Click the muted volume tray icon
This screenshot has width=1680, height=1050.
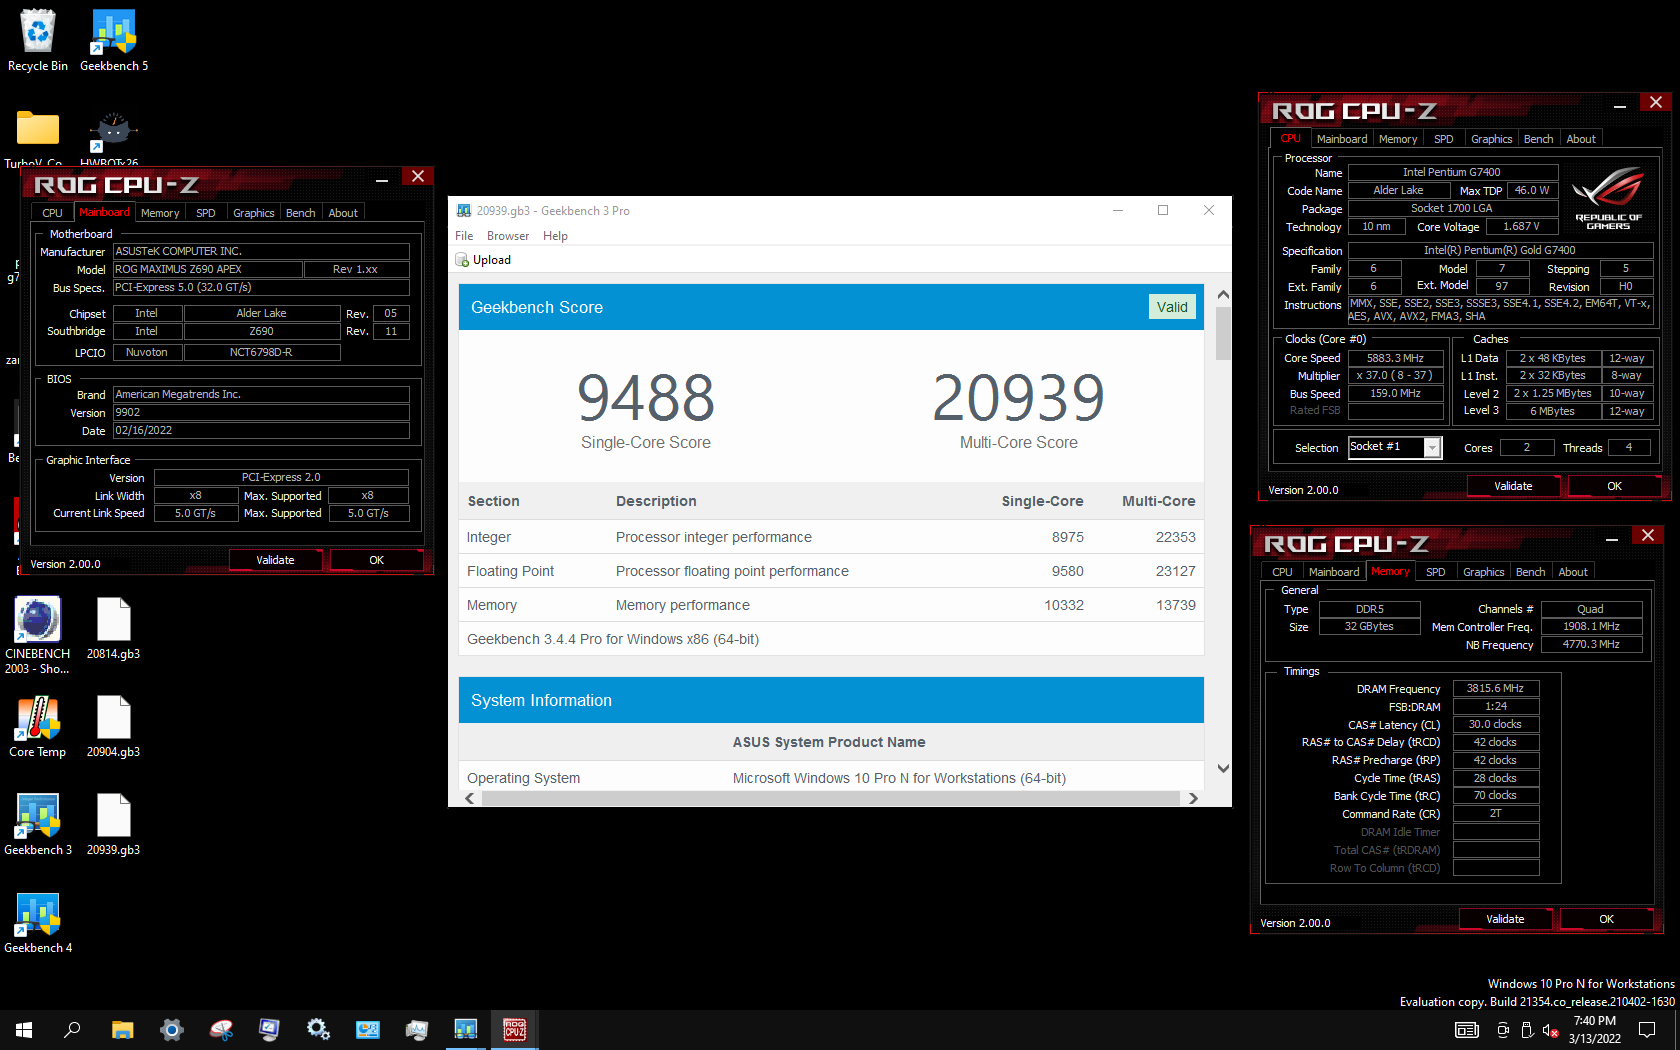coord(1550,1030)
